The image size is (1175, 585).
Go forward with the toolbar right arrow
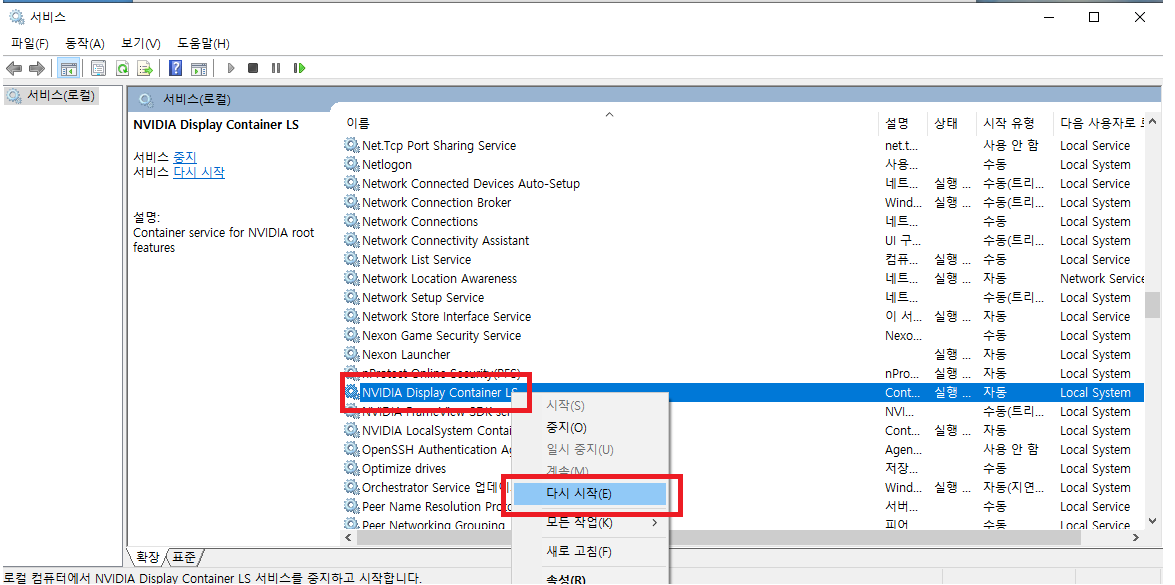(37, 68)
